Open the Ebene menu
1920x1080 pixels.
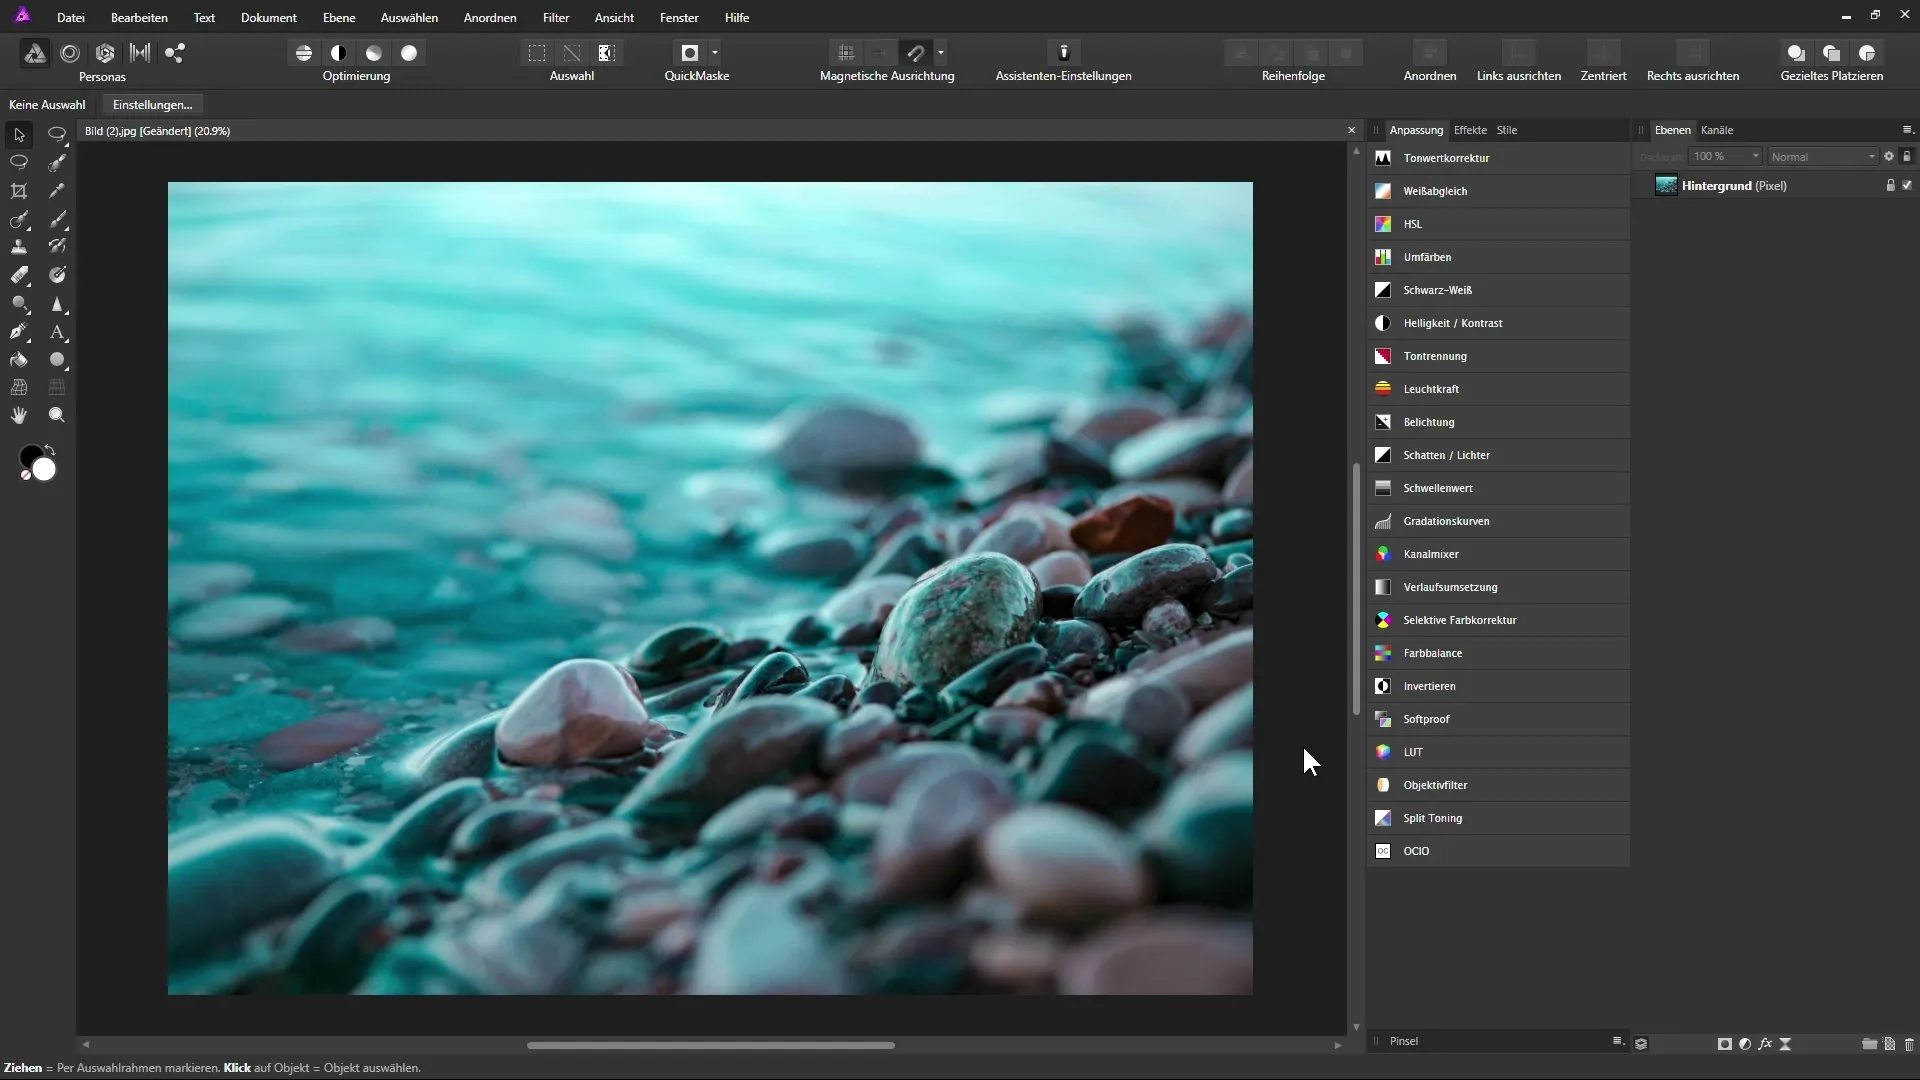coord(339,18)
